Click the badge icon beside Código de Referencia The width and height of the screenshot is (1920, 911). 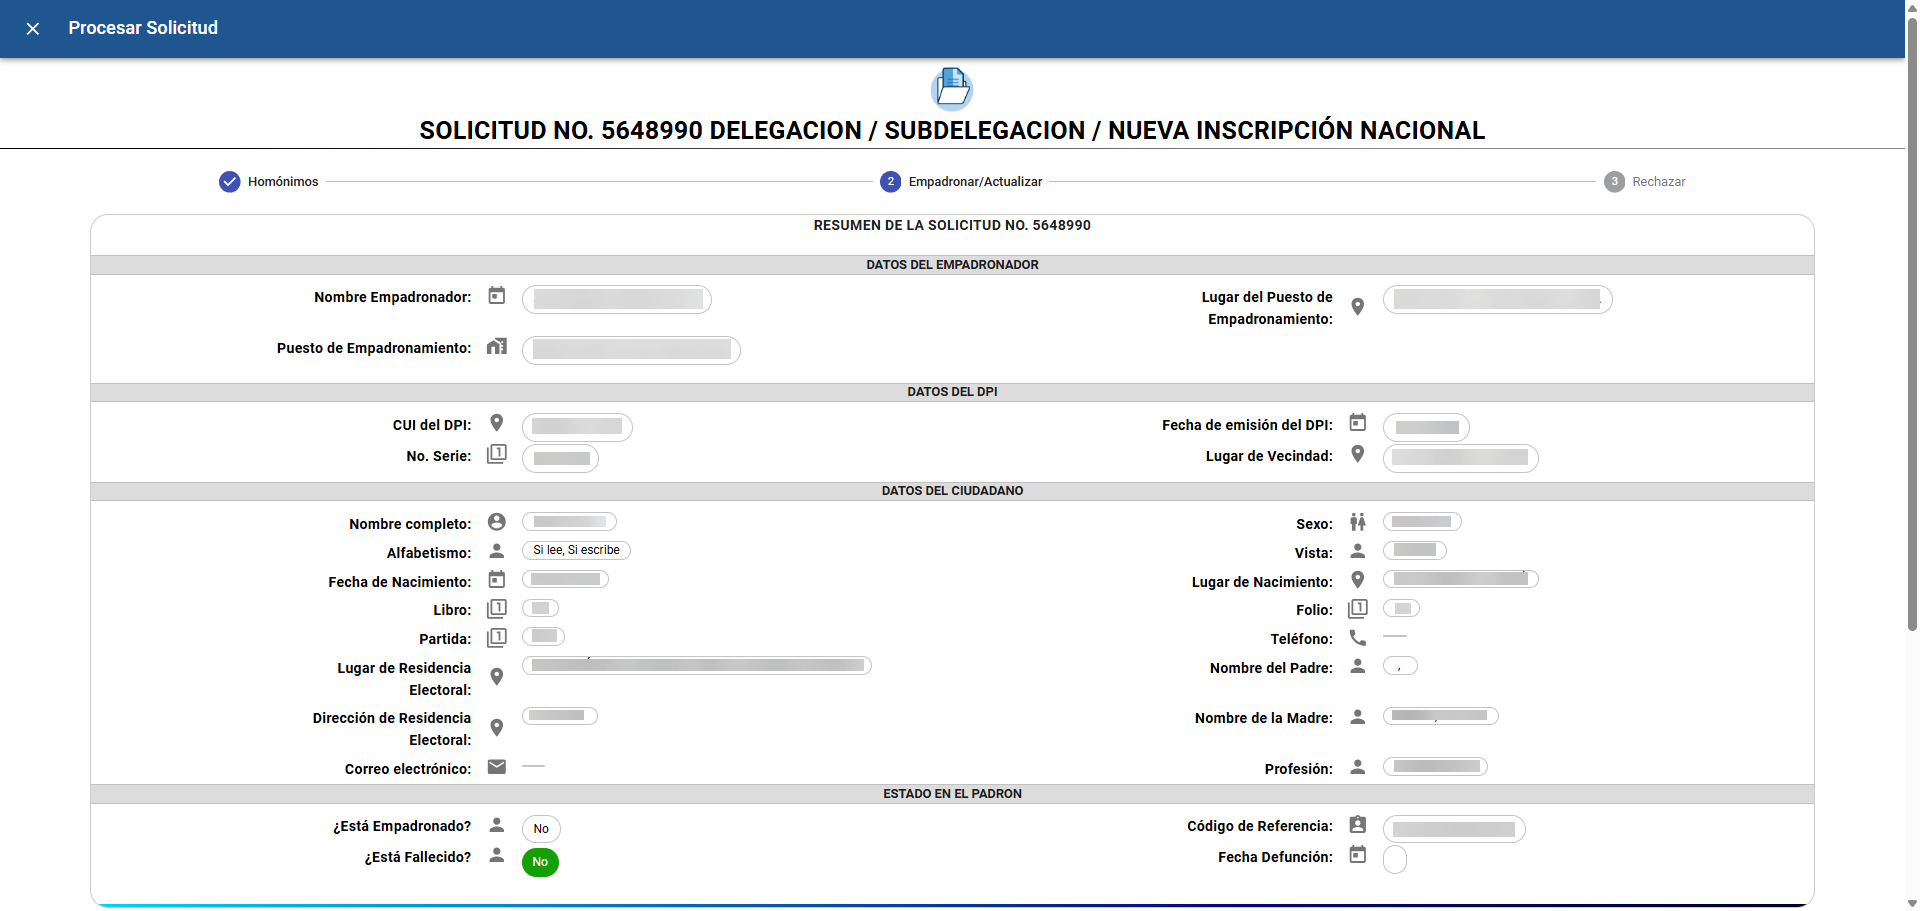[x=1357, y=825]
